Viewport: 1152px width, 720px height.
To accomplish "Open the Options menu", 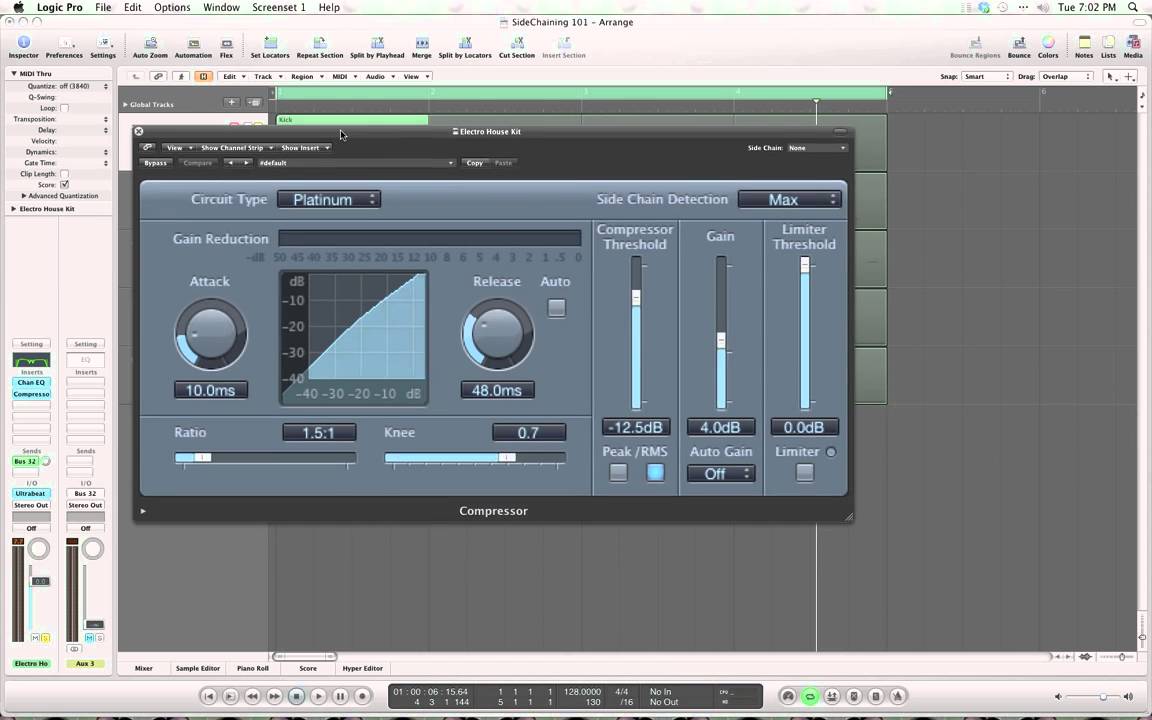I will pyautogui.click(x=172, y=7).
